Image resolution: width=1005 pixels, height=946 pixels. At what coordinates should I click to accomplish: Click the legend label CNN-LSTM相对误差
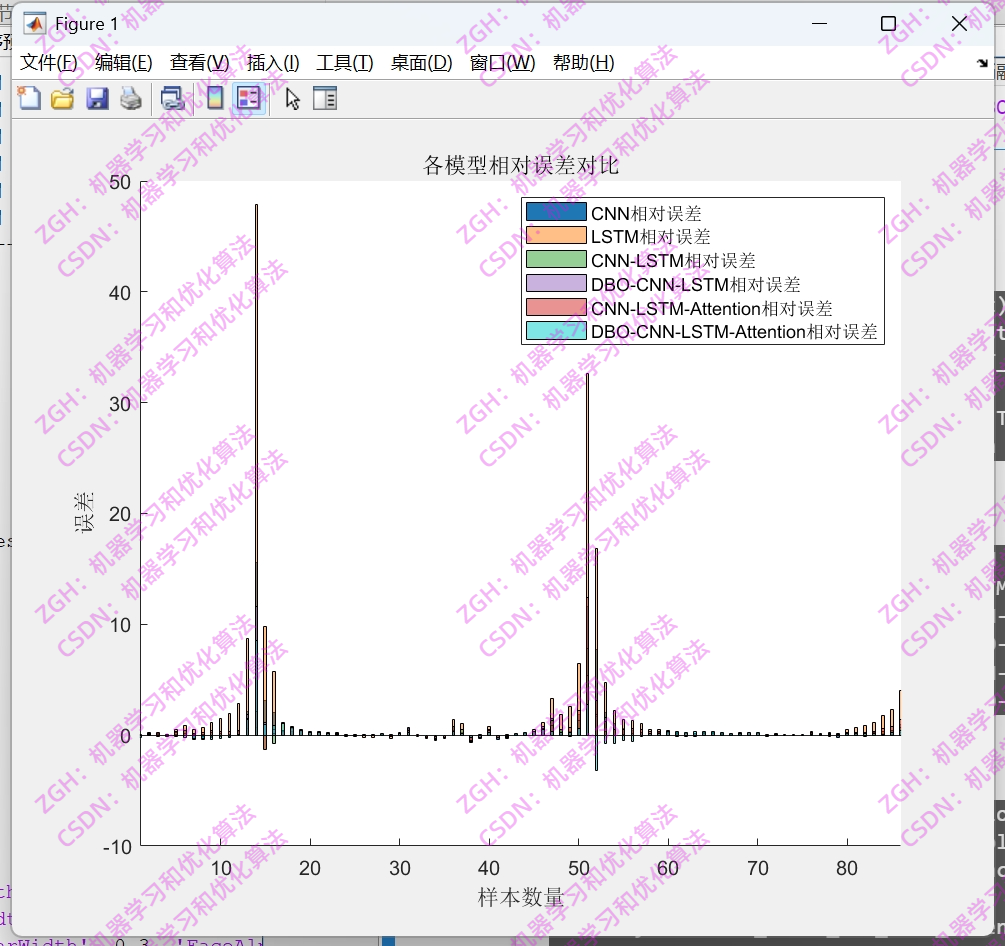673,260
